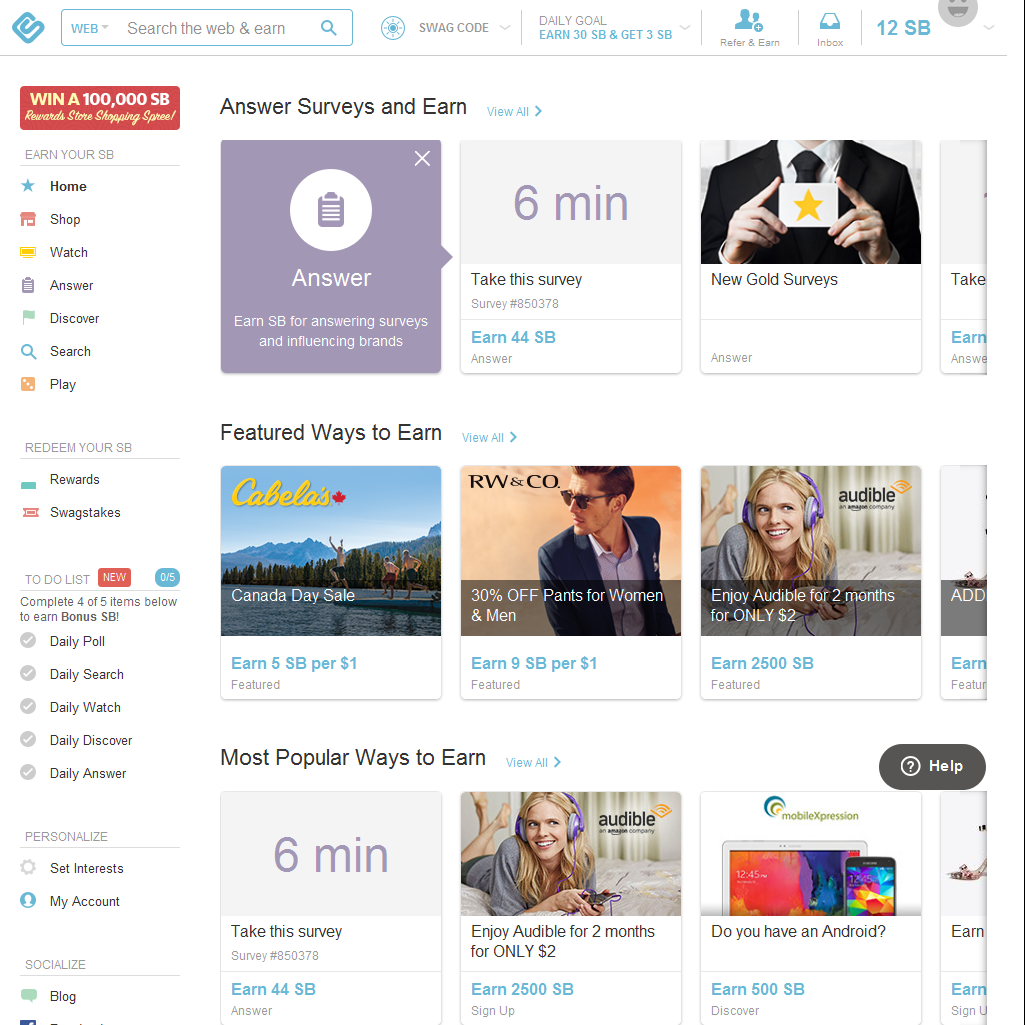
Task: Toggle the Daily Answer checkmark
Action: (28, 772)
